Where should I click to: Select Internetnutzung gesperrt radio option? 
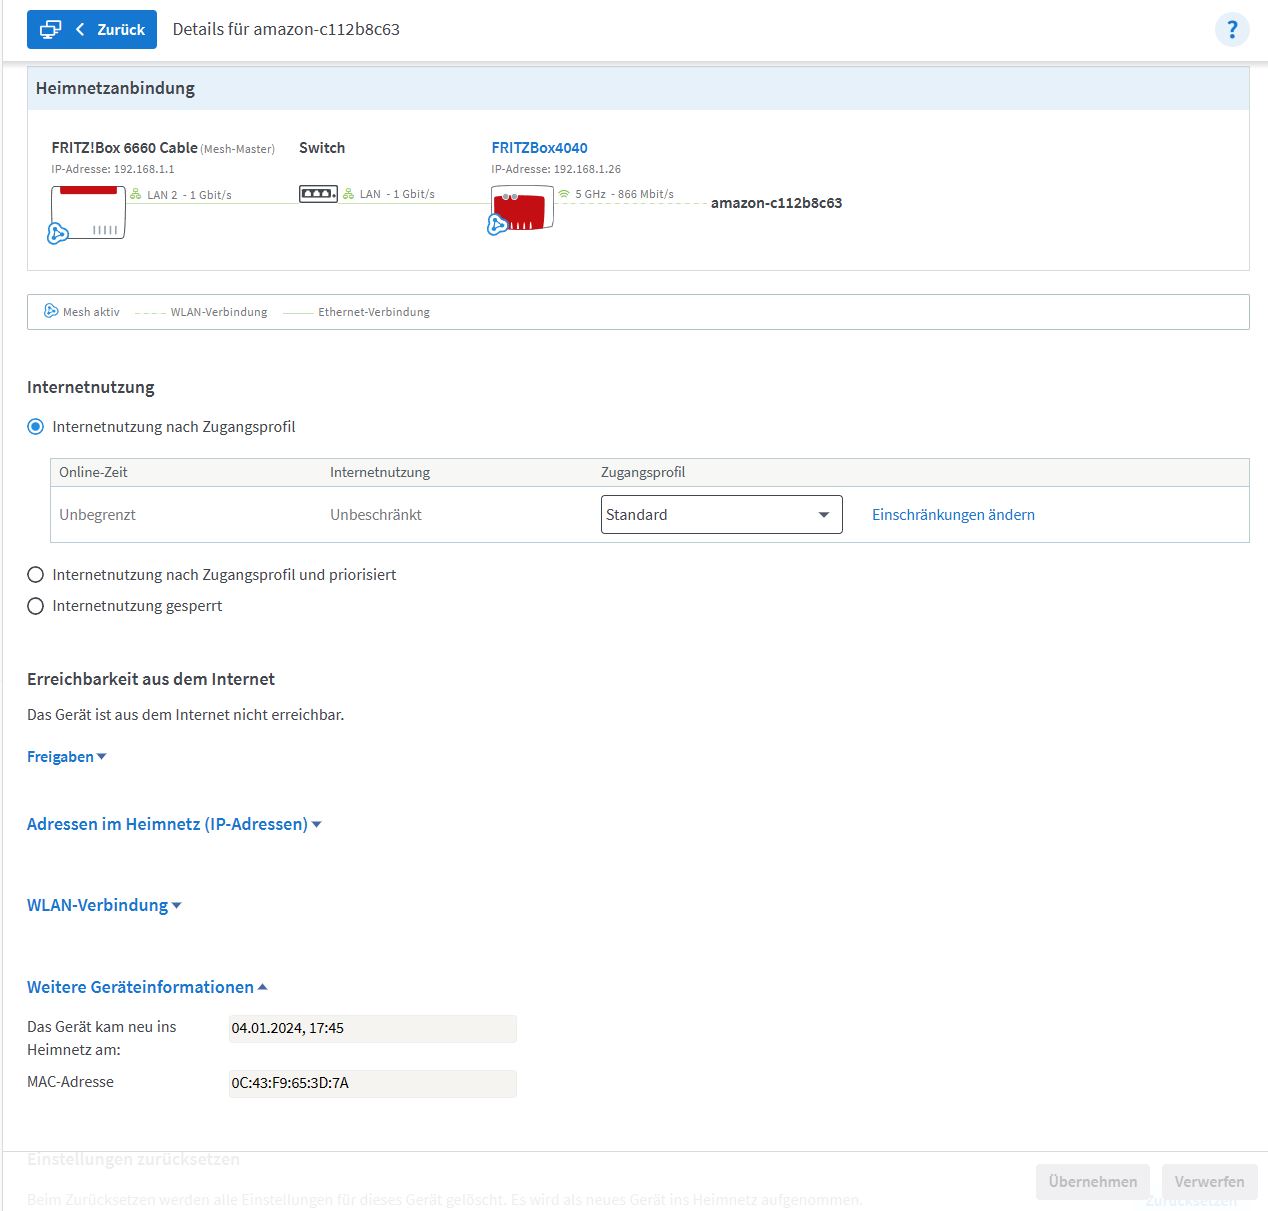36,606
